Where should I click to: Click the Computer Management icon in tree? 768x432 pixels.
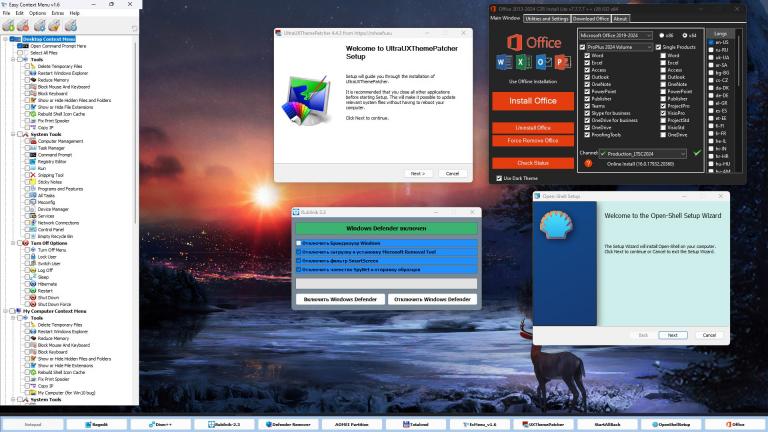(33, 141)
